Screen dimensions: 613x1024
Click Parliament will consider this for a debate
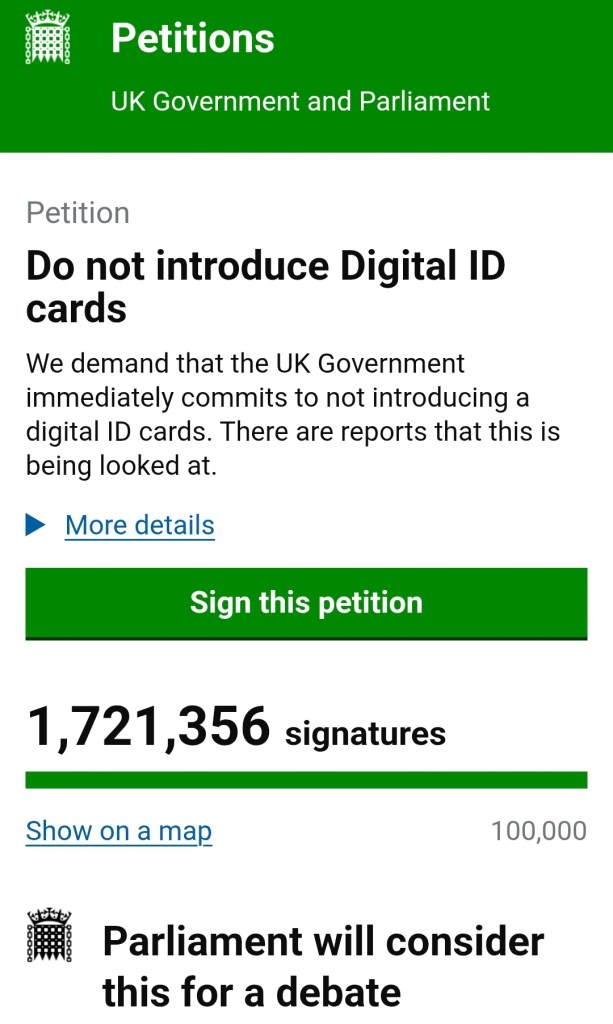[322, 966]
